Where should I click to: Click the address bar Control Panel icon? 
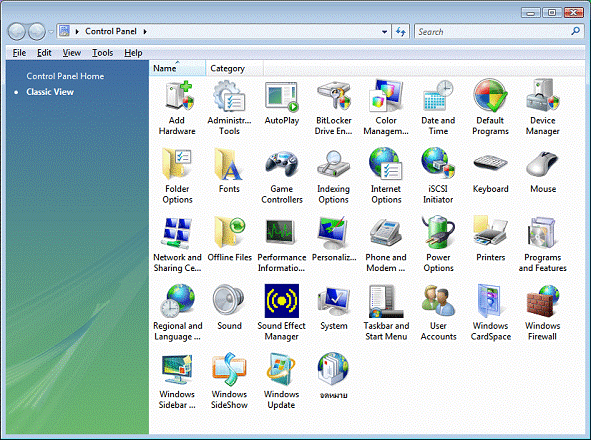coord(64,31)
